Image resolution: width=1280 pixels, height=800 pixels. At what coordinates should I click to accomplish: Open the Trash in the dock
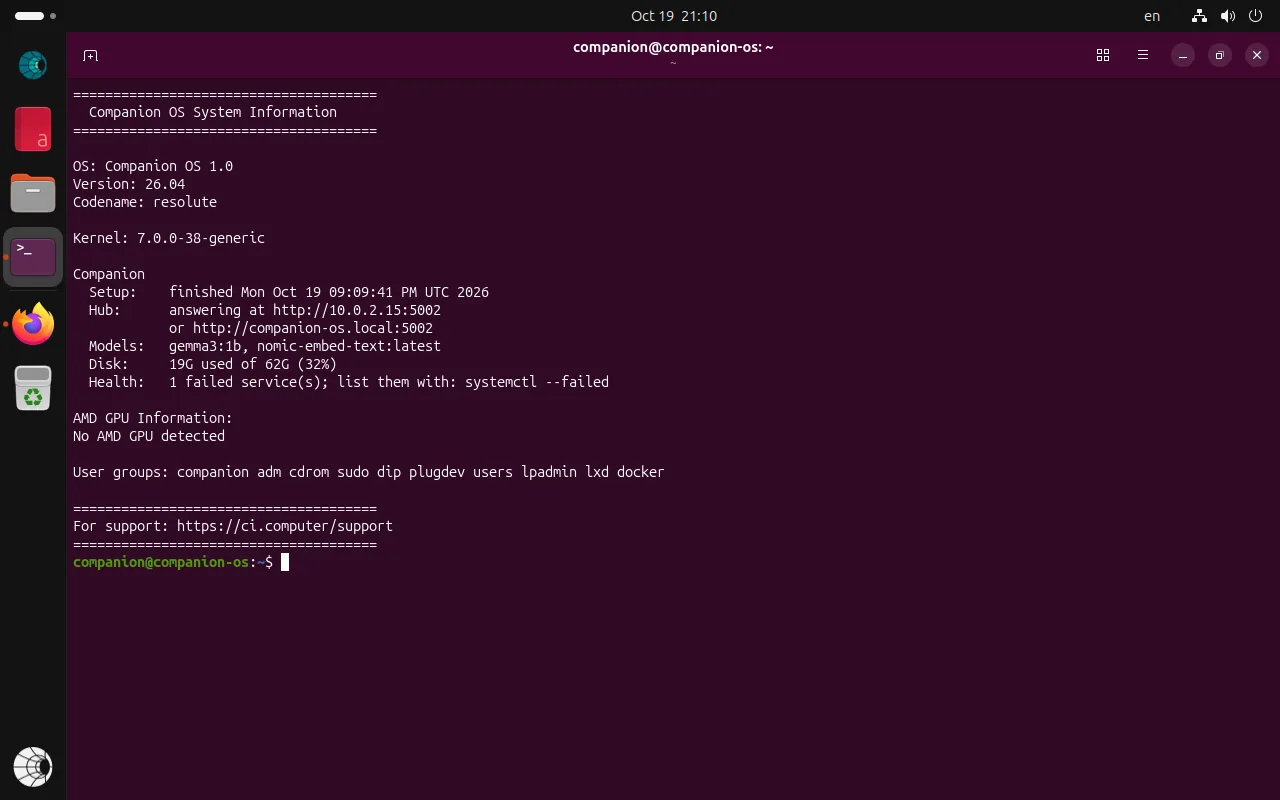tap(33, 388)
